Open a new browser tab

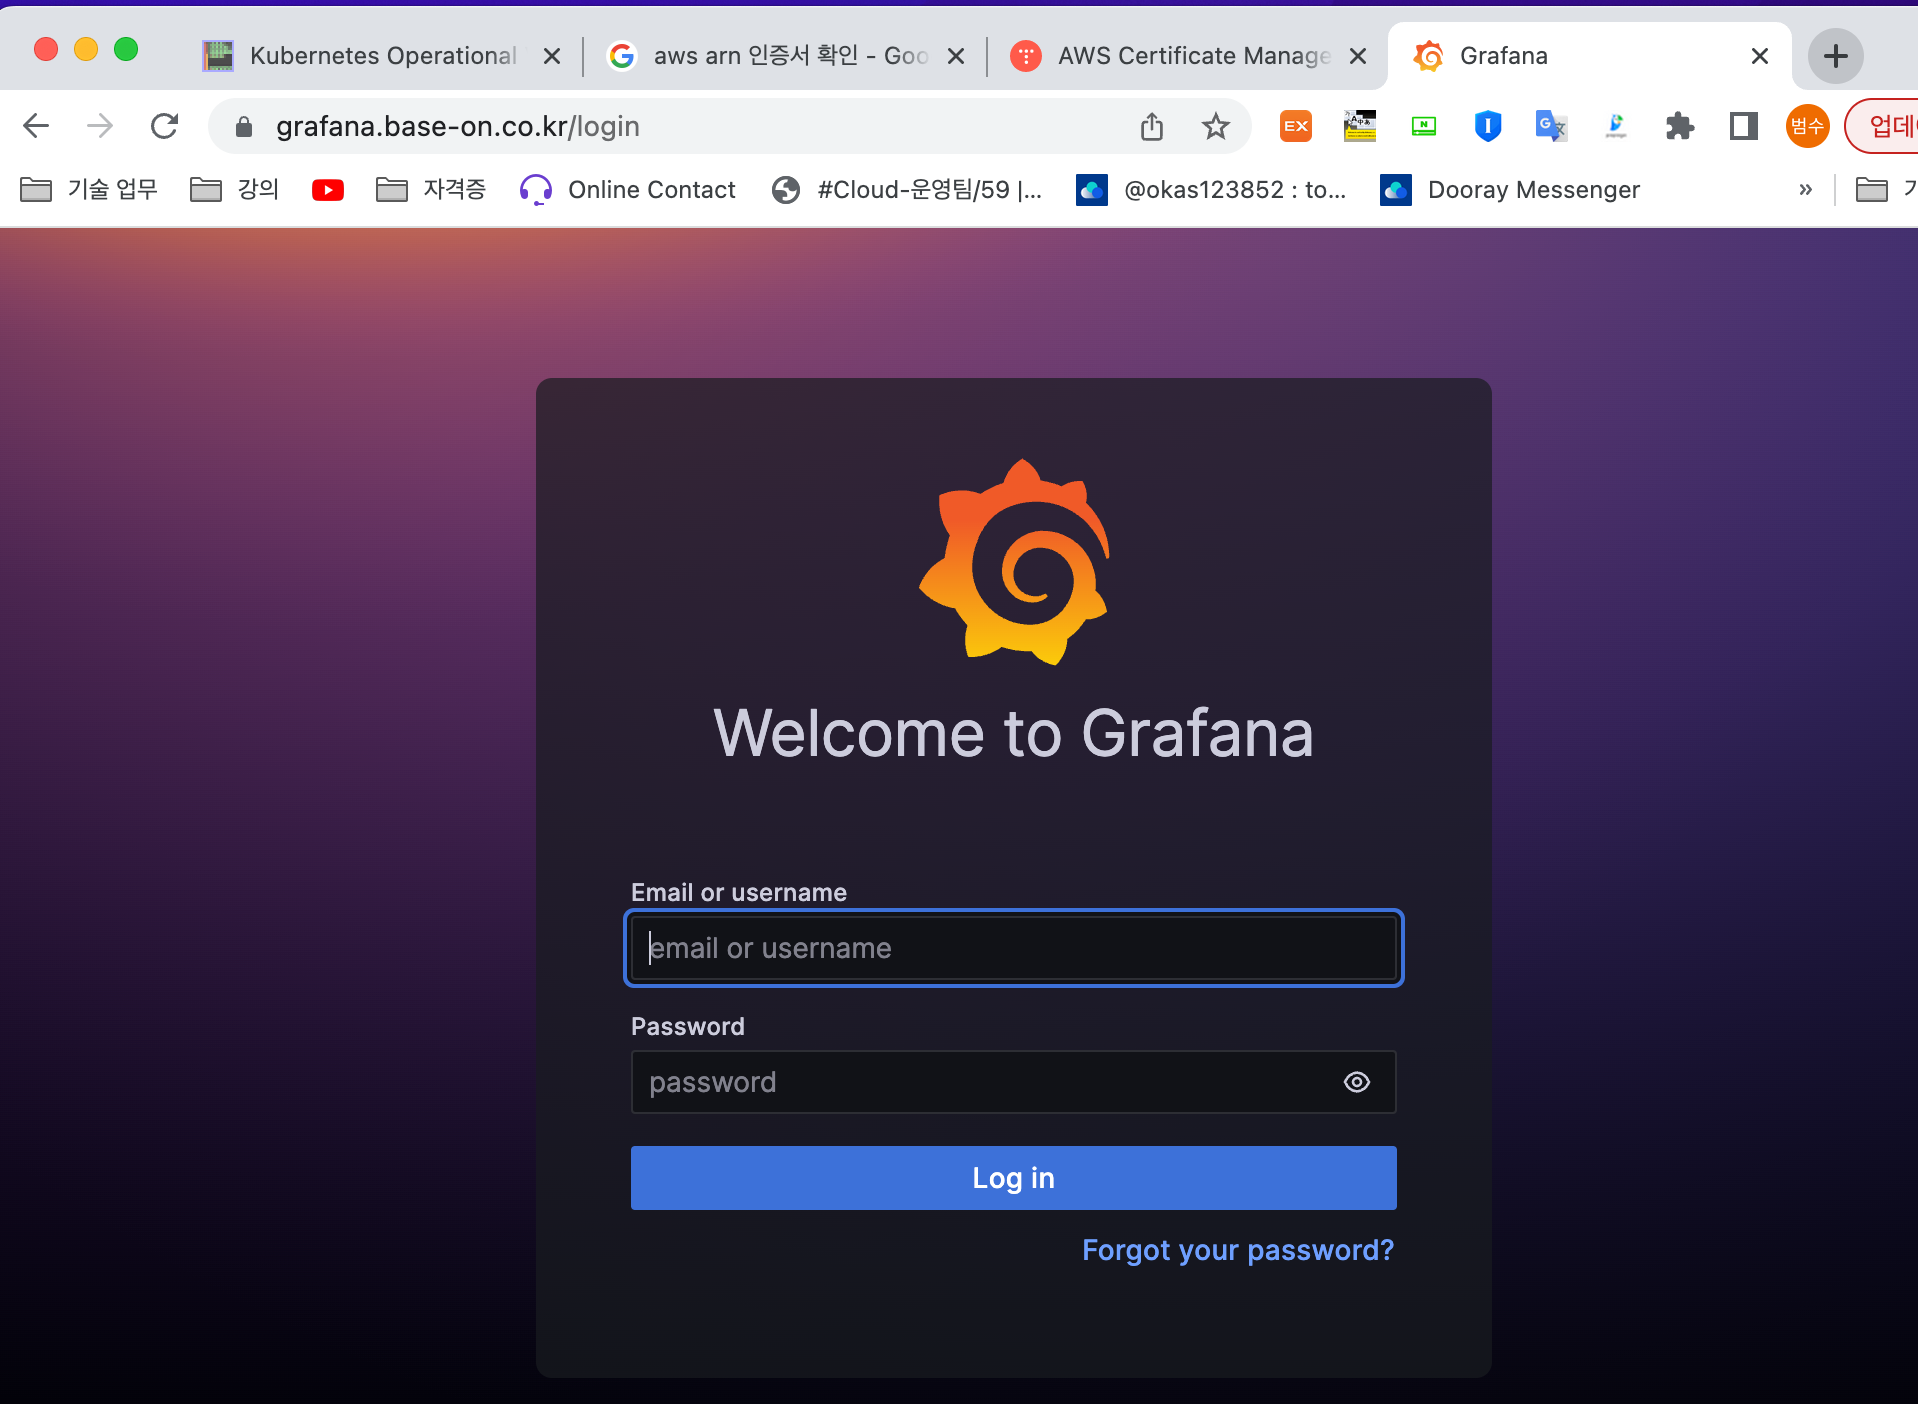1835,56
